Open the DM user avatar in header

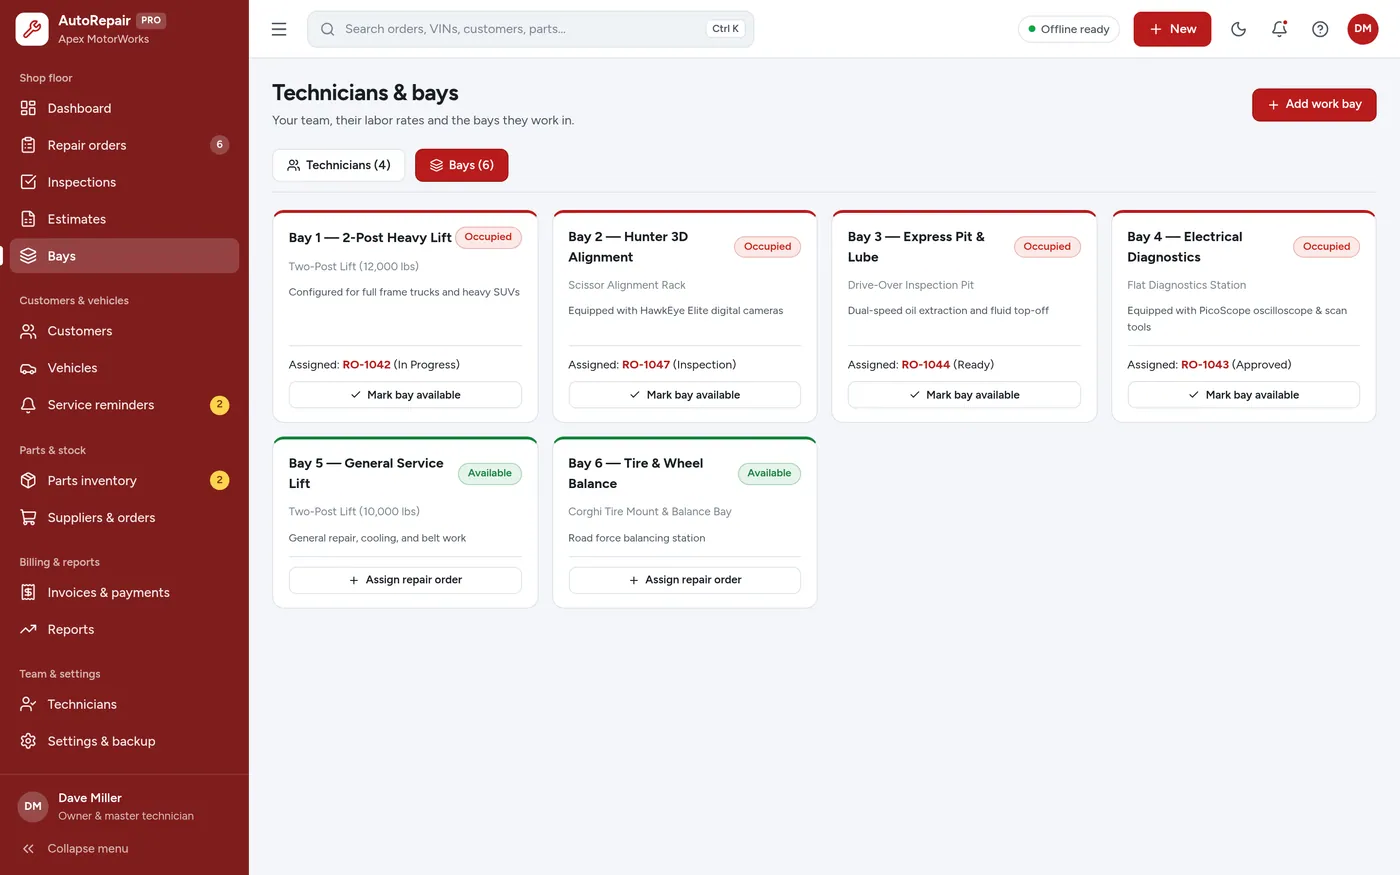click(1363, 29)
